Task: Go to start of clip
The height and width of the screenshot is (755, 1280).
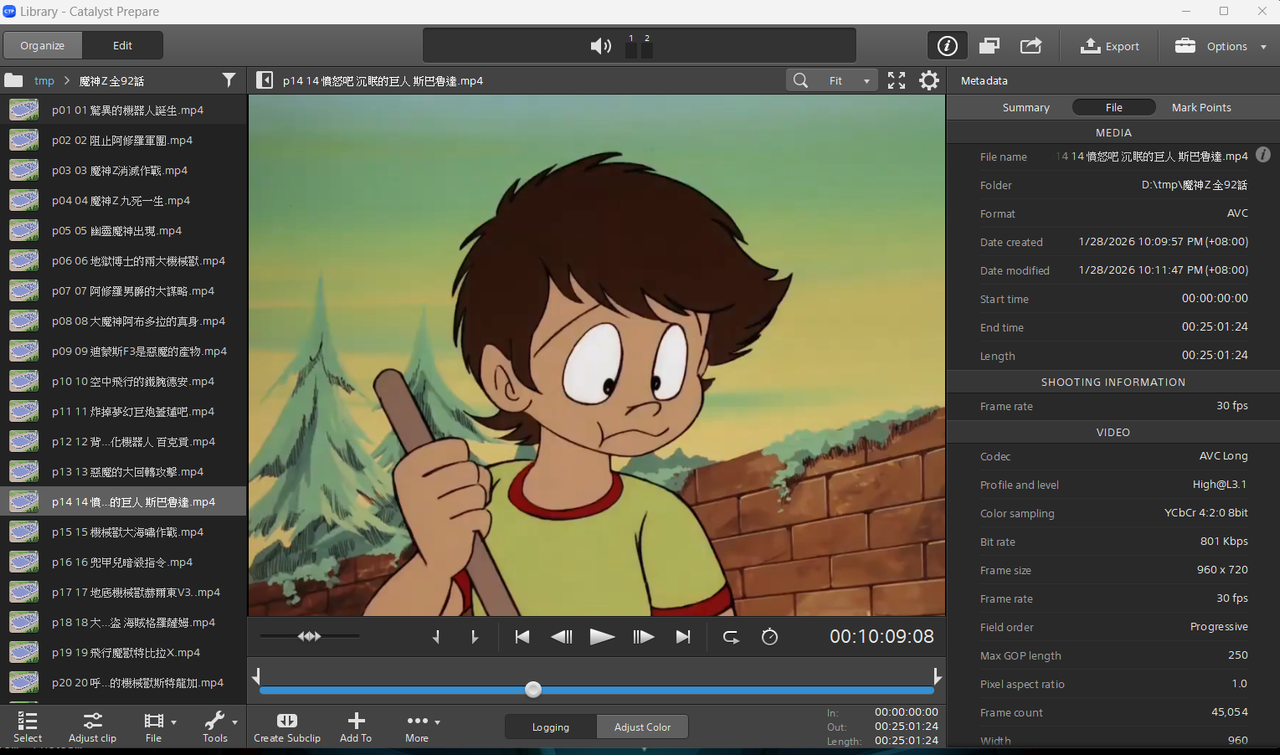Action: click(x=522, y=637)
